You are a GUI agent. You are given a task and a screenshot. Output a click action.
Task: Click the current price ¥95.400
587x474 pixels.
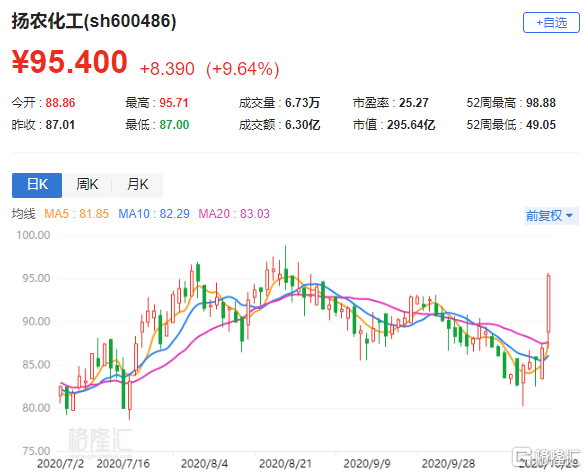[70, 62]
